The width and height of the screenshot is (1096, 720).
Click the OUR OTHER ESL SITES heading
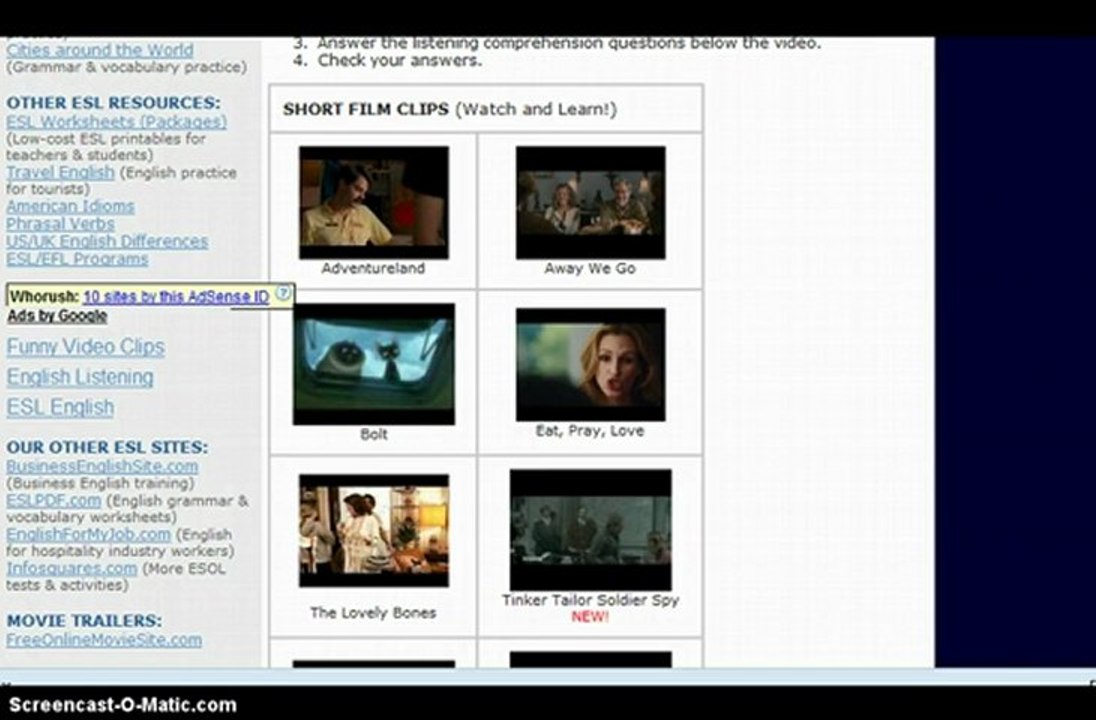[x=107, y=447]
